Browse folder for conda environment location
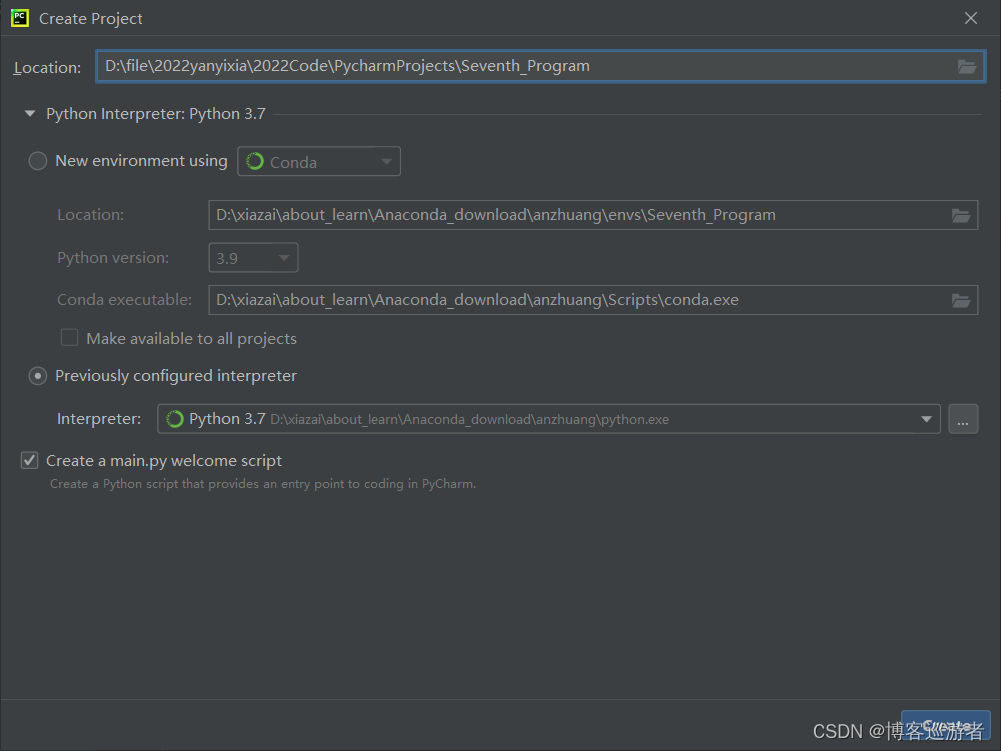This screenshot has width=1001, height=751. (x=961, y=216)
